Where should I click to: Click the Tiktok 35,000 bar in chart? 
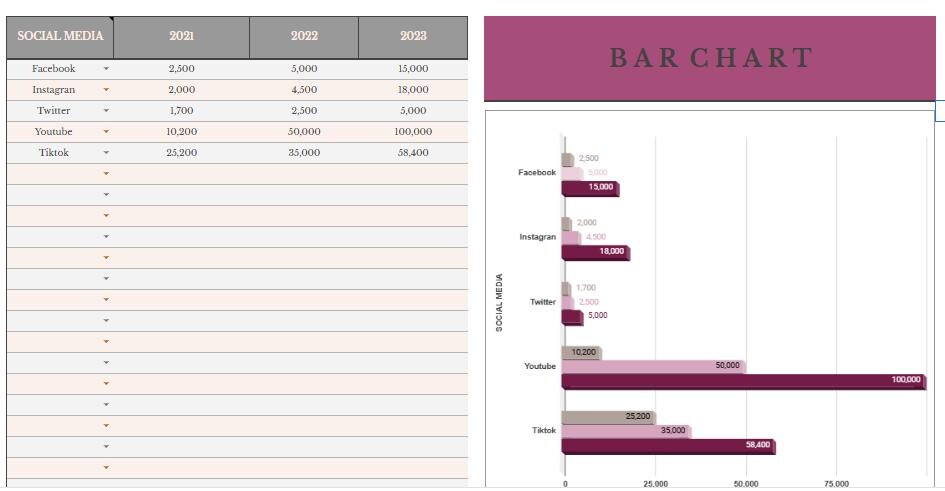pos(626,432)
